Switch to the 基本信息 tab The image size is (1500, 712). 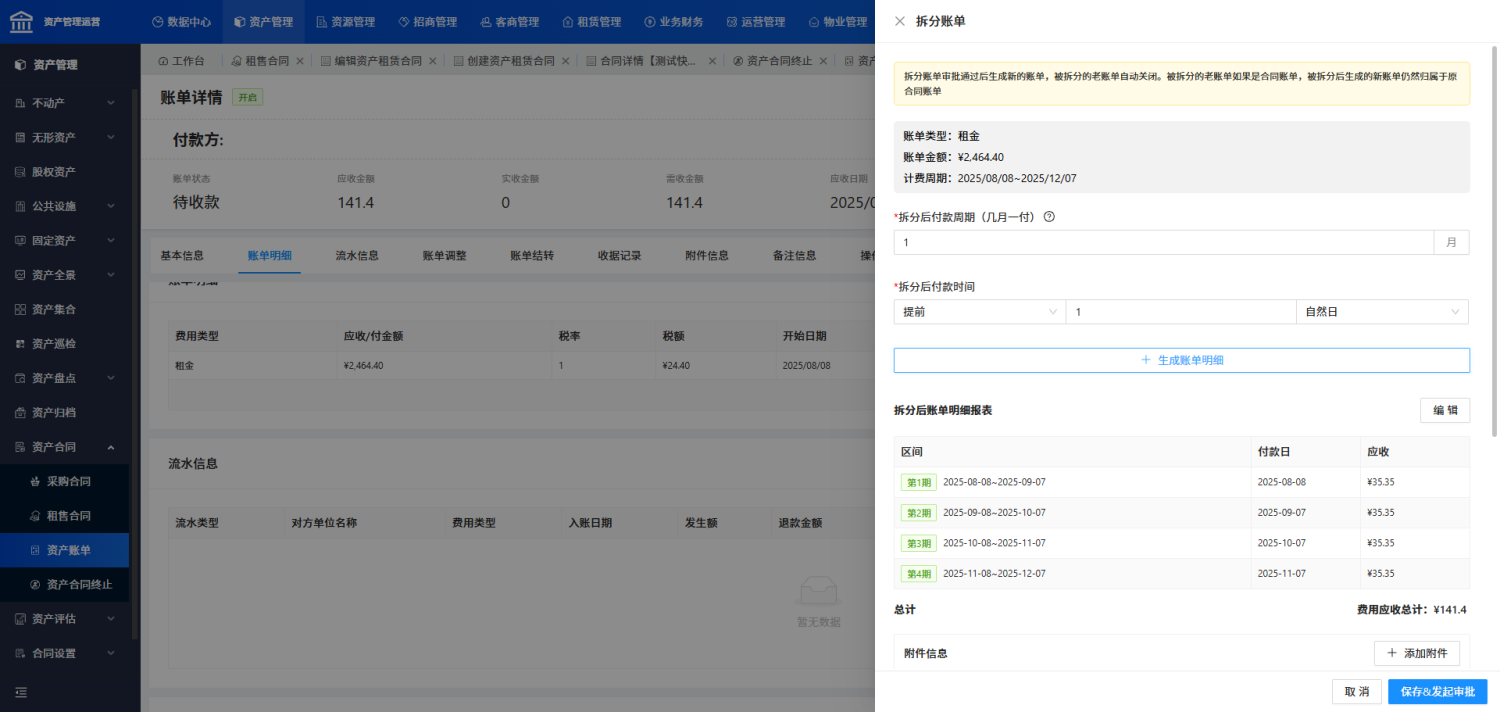coord(182,255)
